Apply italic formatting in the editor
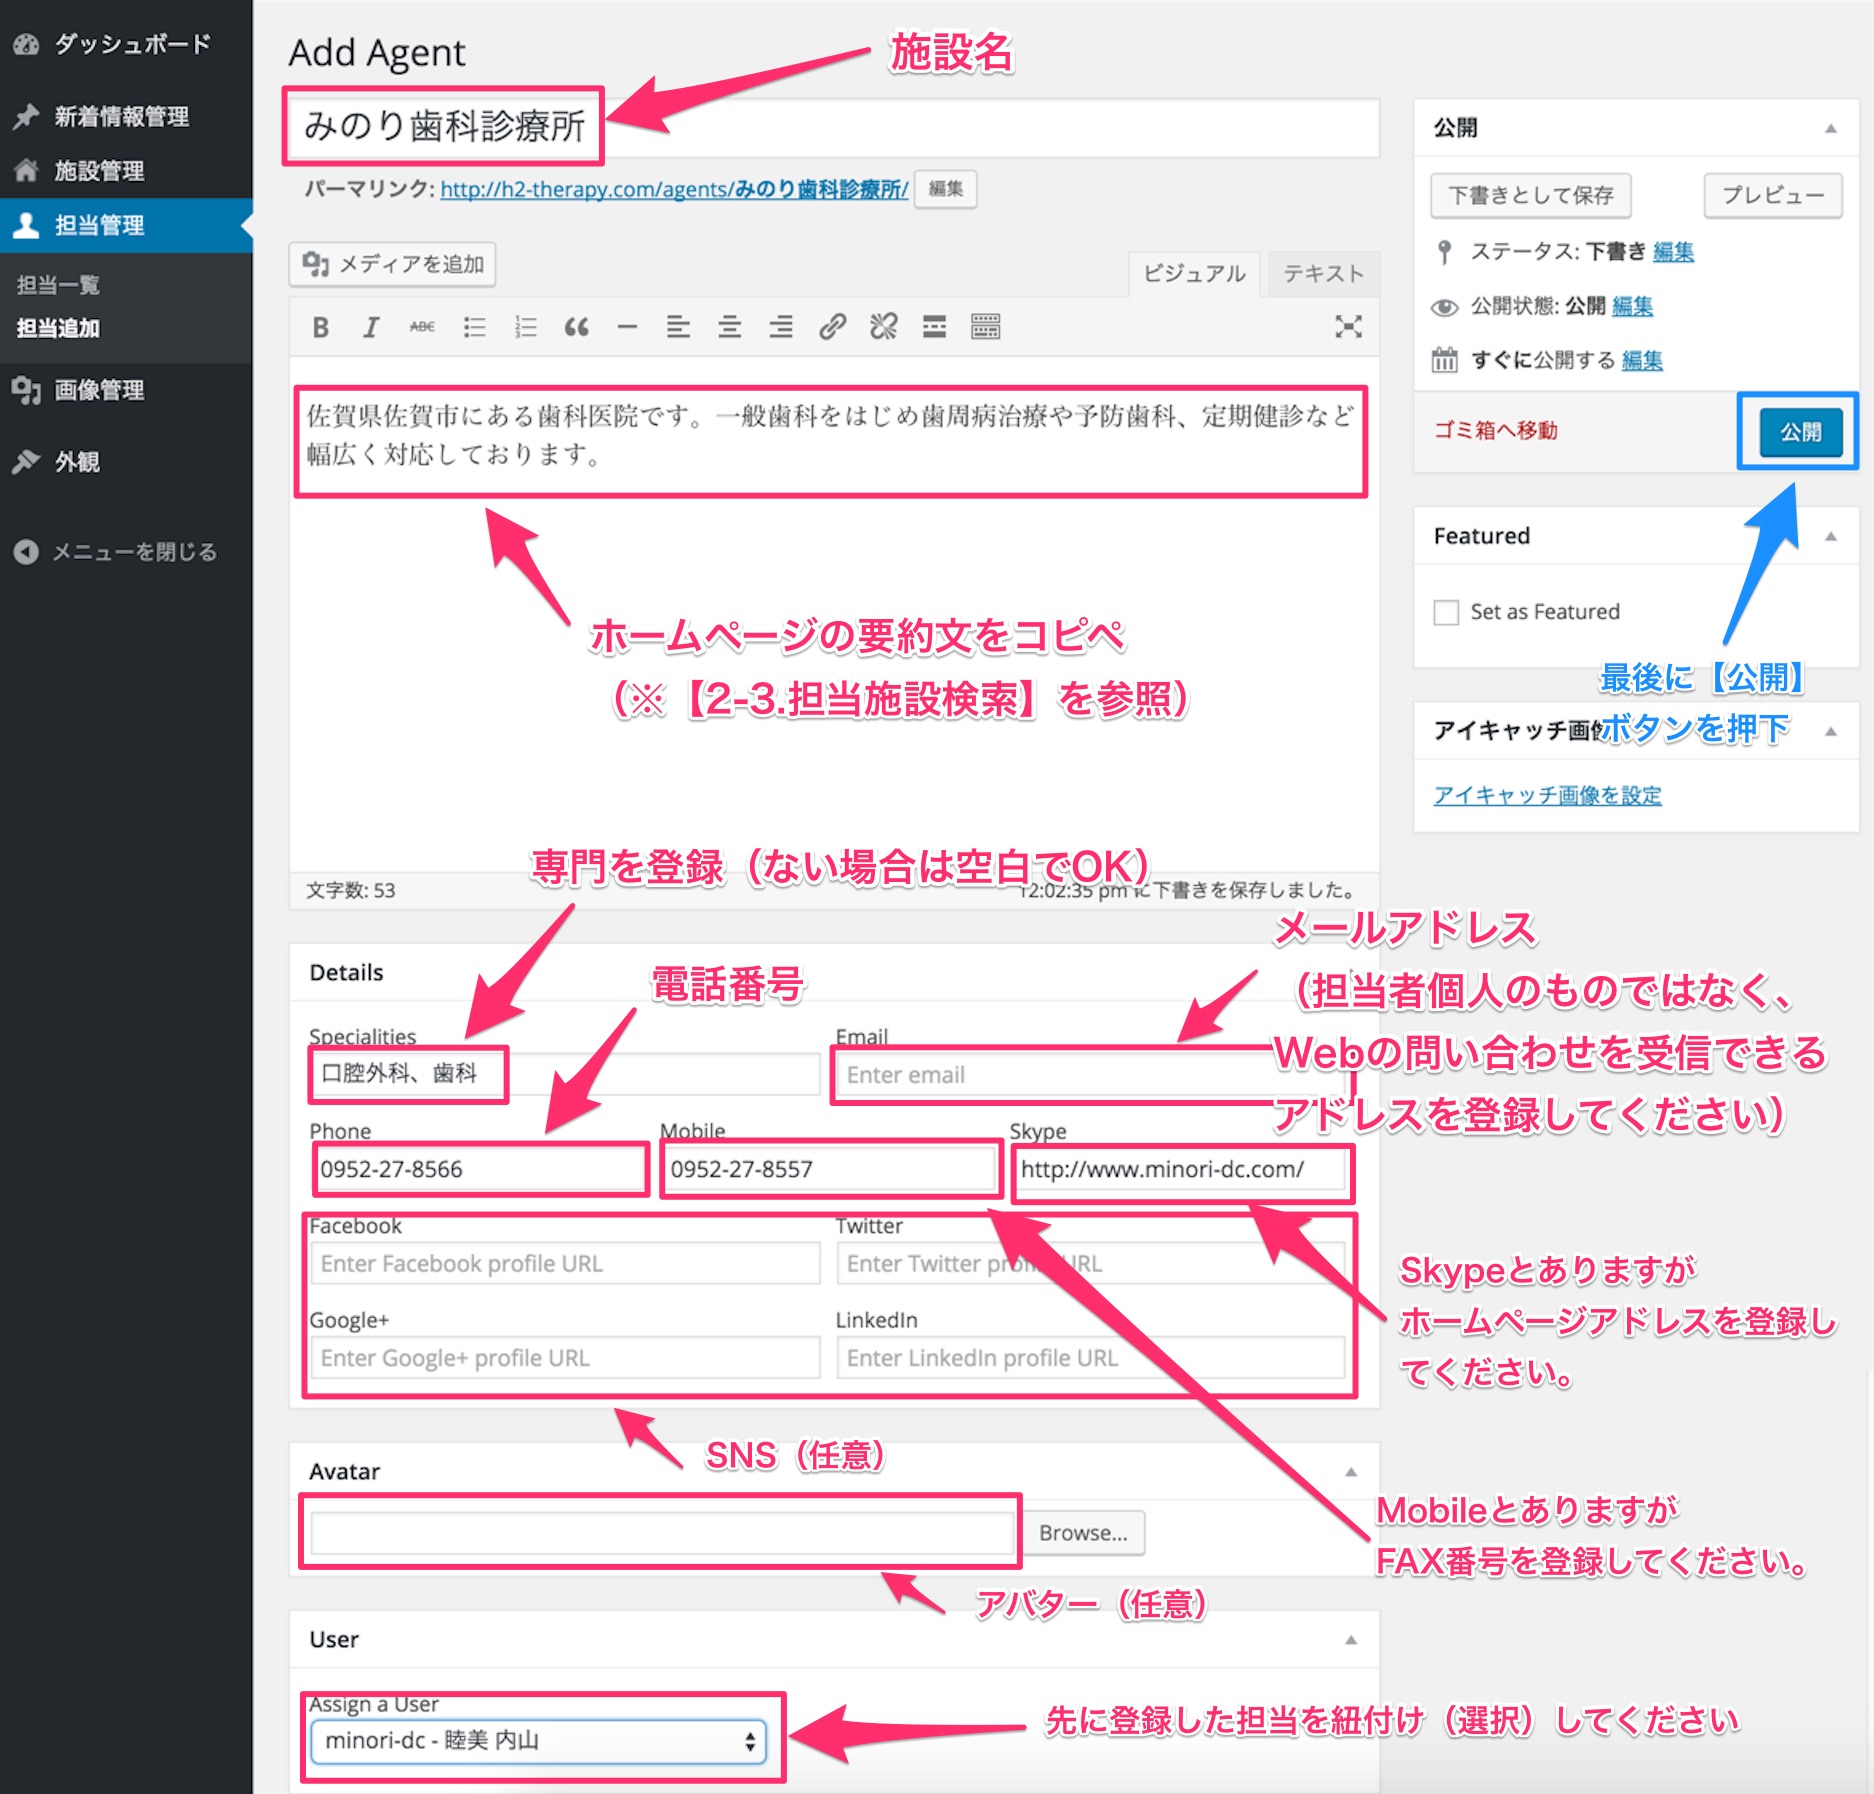The width and height of the screenshot is (1874, 1794). [371, 327]
